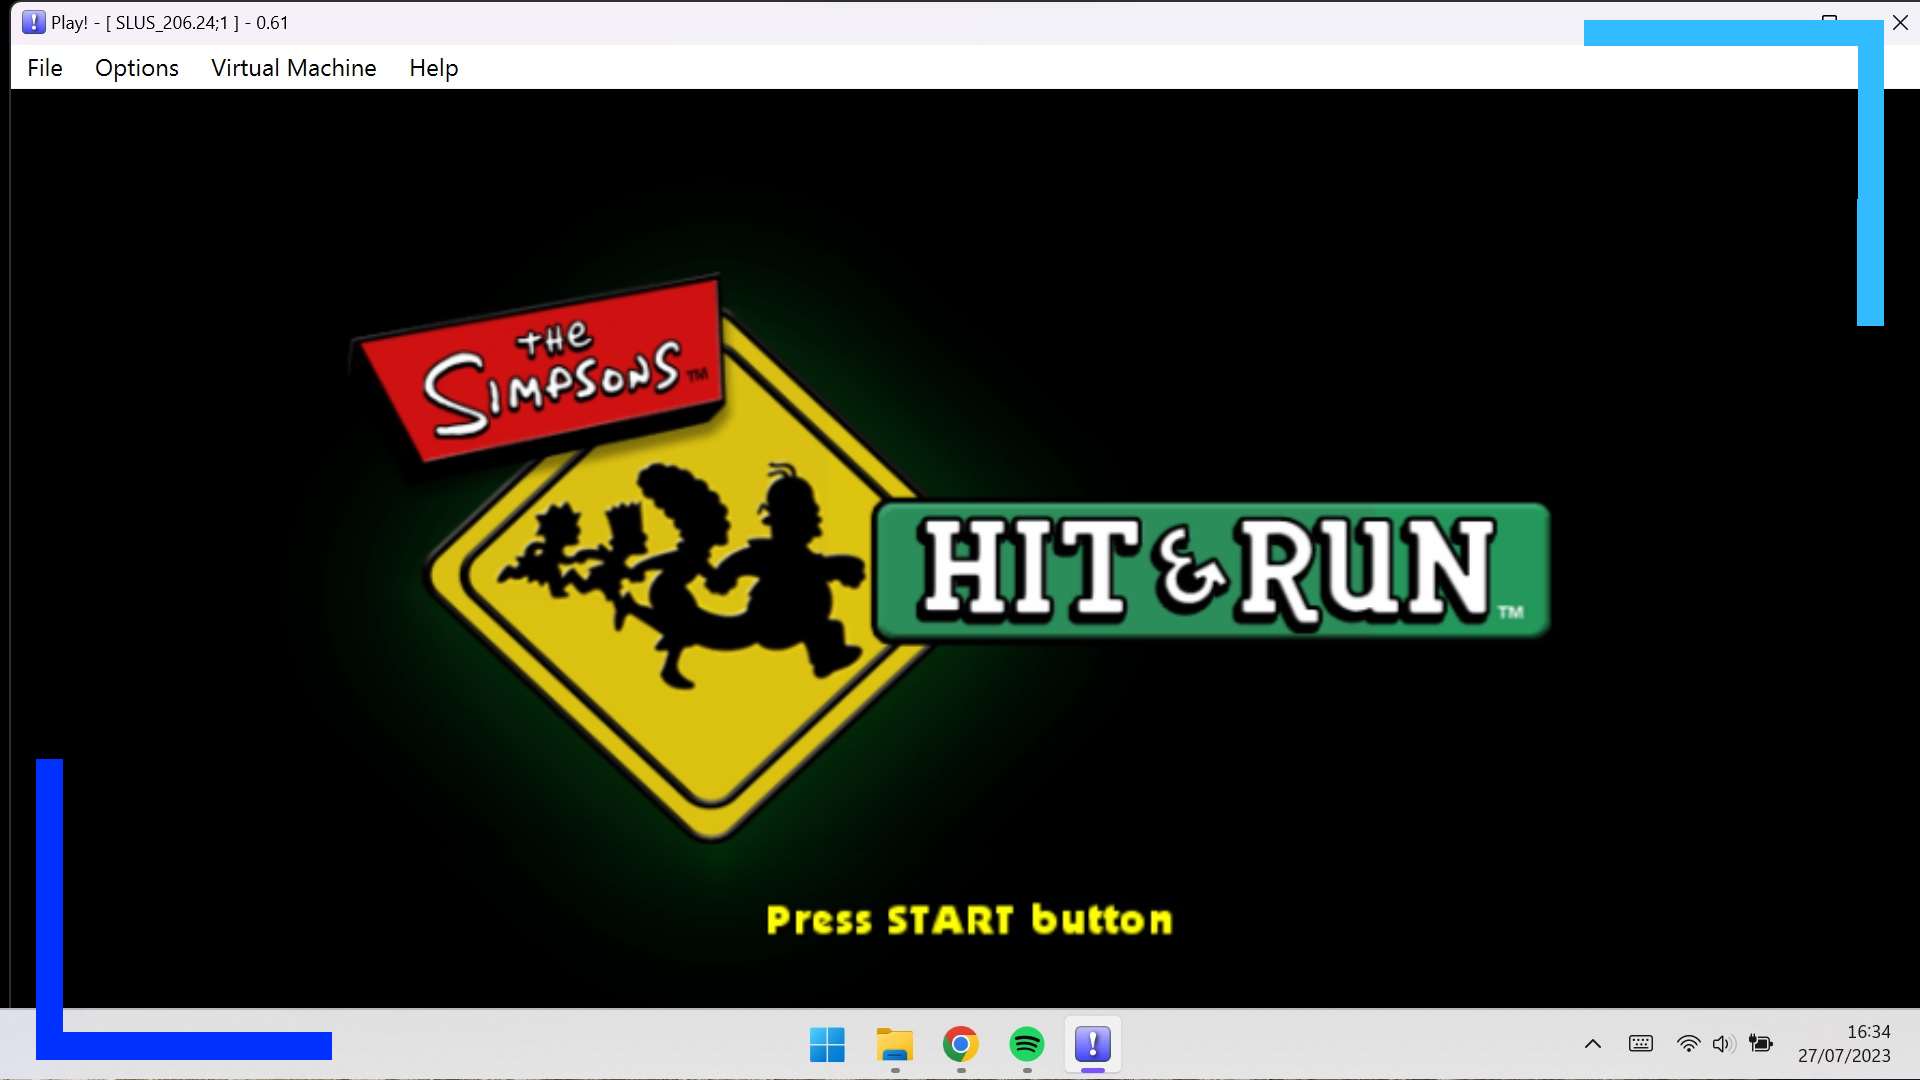The height and width of the screenshot is (1080, 1920).
Task: Close the Play! emulator window
Action: pyautogui.click(x=1900, y=22)
